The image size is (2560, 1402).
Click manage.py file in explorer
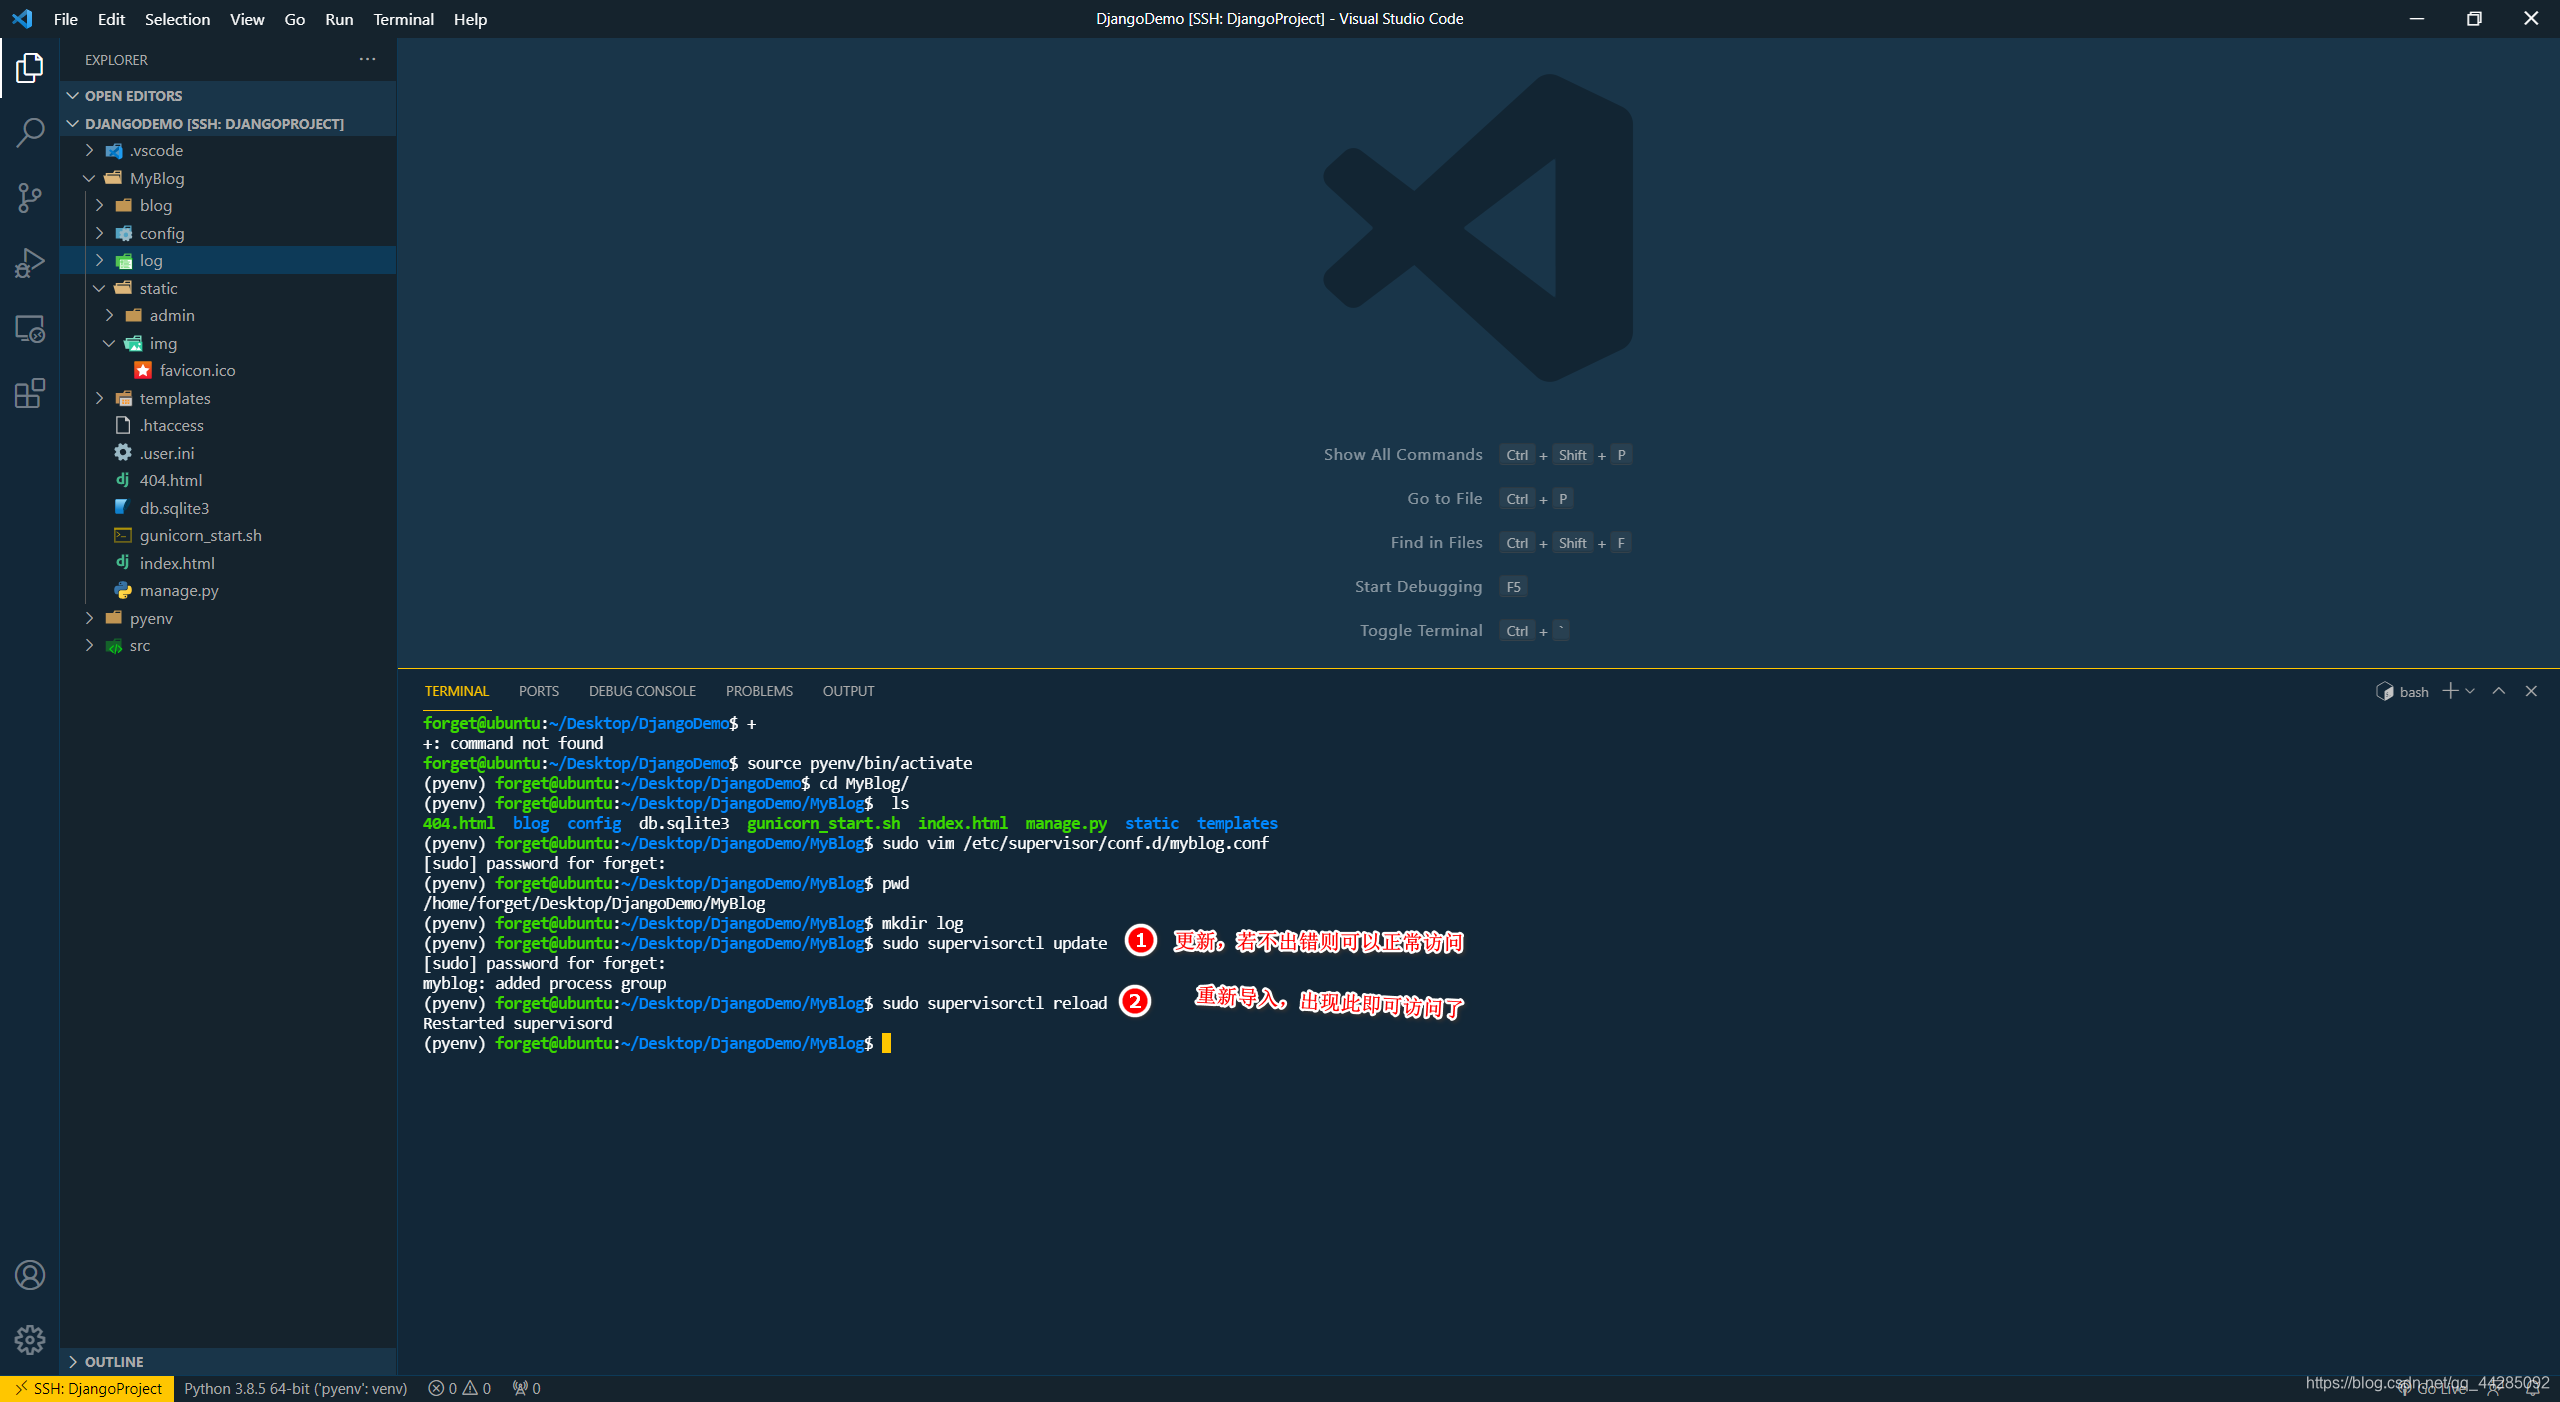[x=178, y=589]
